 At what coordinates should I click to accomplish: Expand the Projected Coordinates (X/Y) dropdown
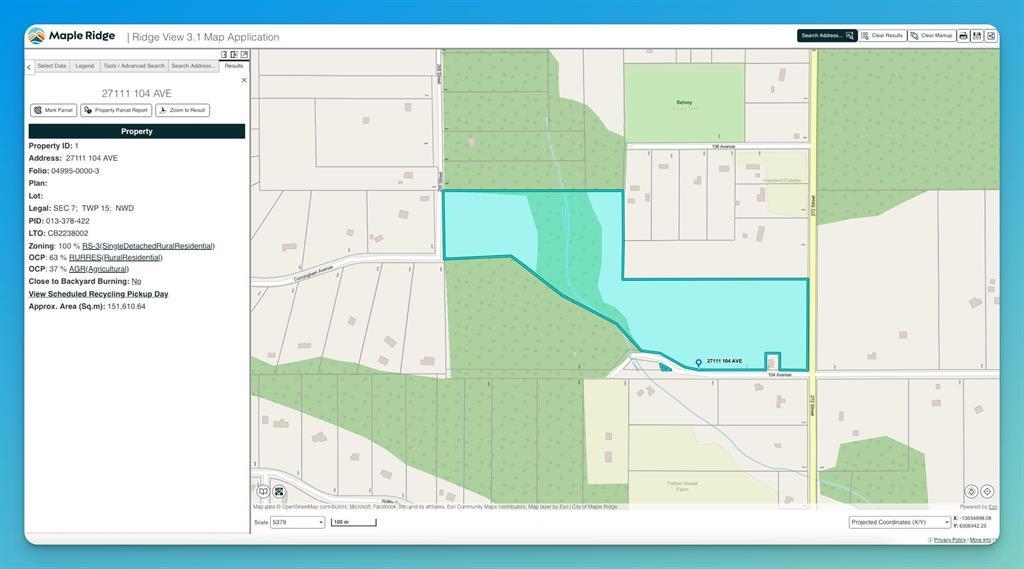click(x=899, y=522)
